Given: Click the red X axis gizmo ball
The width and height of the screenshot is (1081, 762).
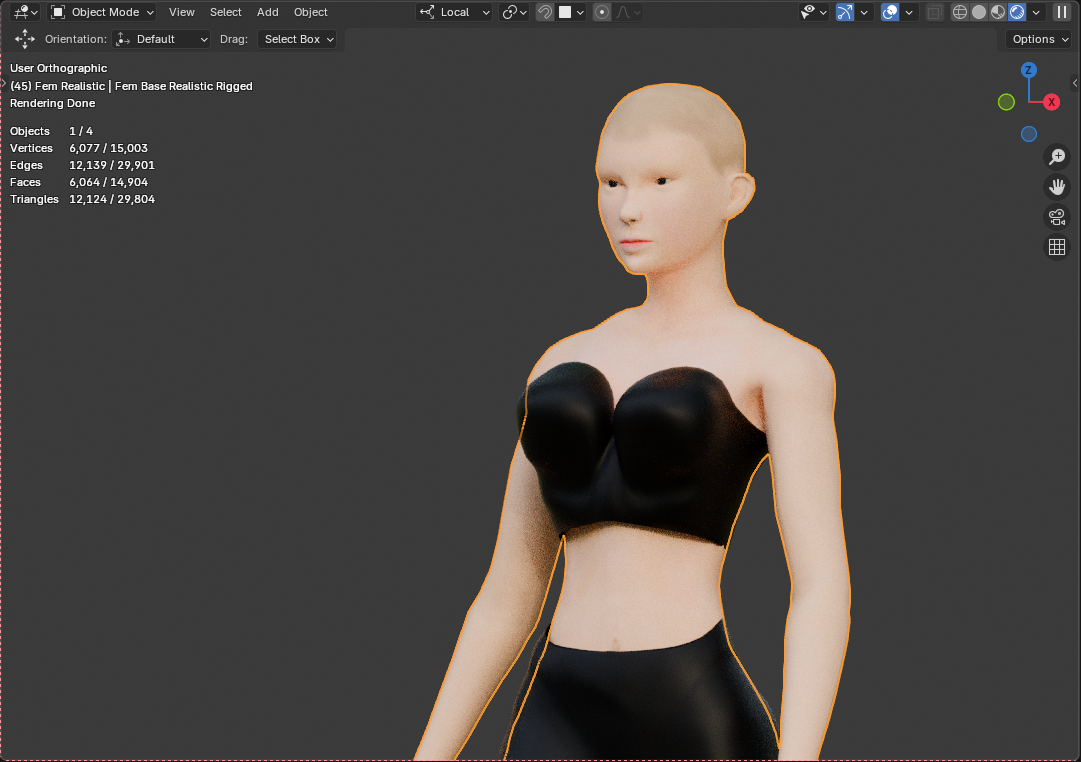Looking at the screenshot, I should 1051,102.
